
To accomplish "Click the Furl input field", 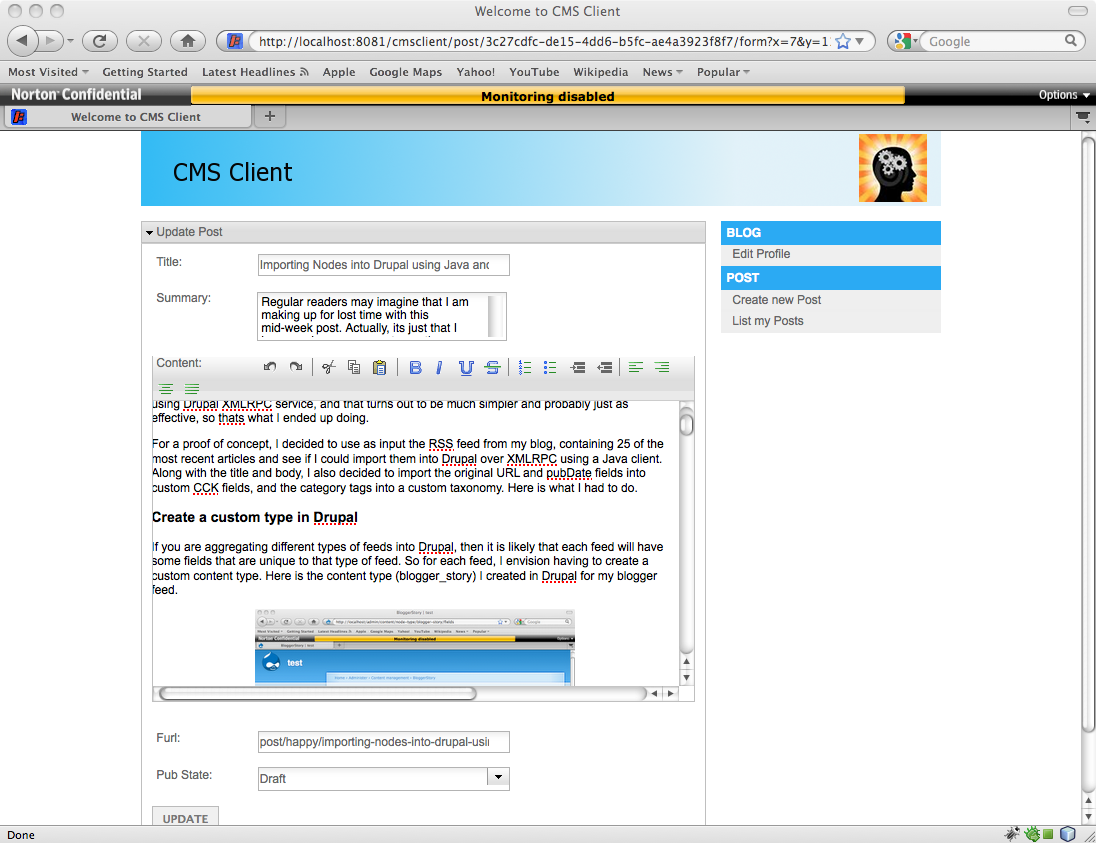I will (x=383, y=742).
